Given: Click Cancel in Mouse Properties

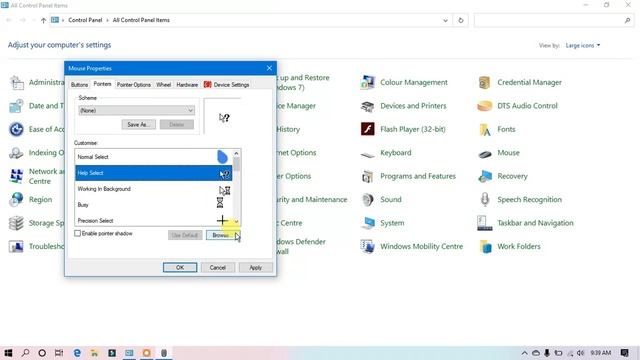Looking at the screenshot, I should coord(218,267).
